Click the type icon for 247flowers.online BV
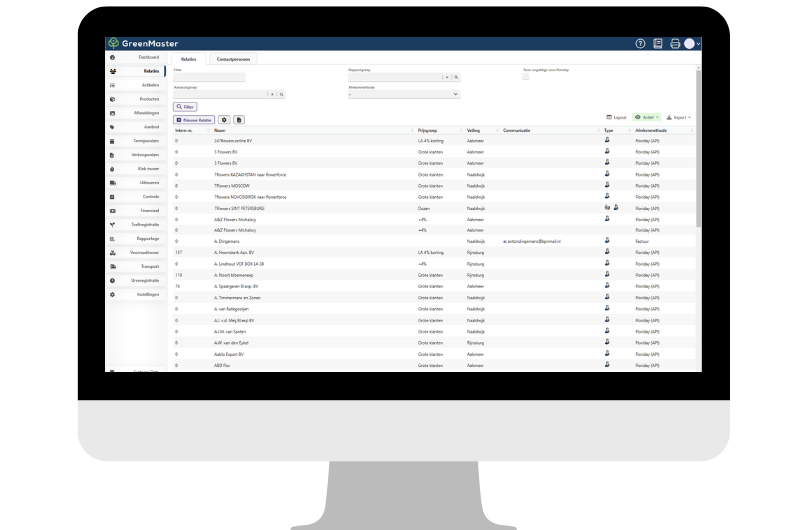 click(607, 140)
